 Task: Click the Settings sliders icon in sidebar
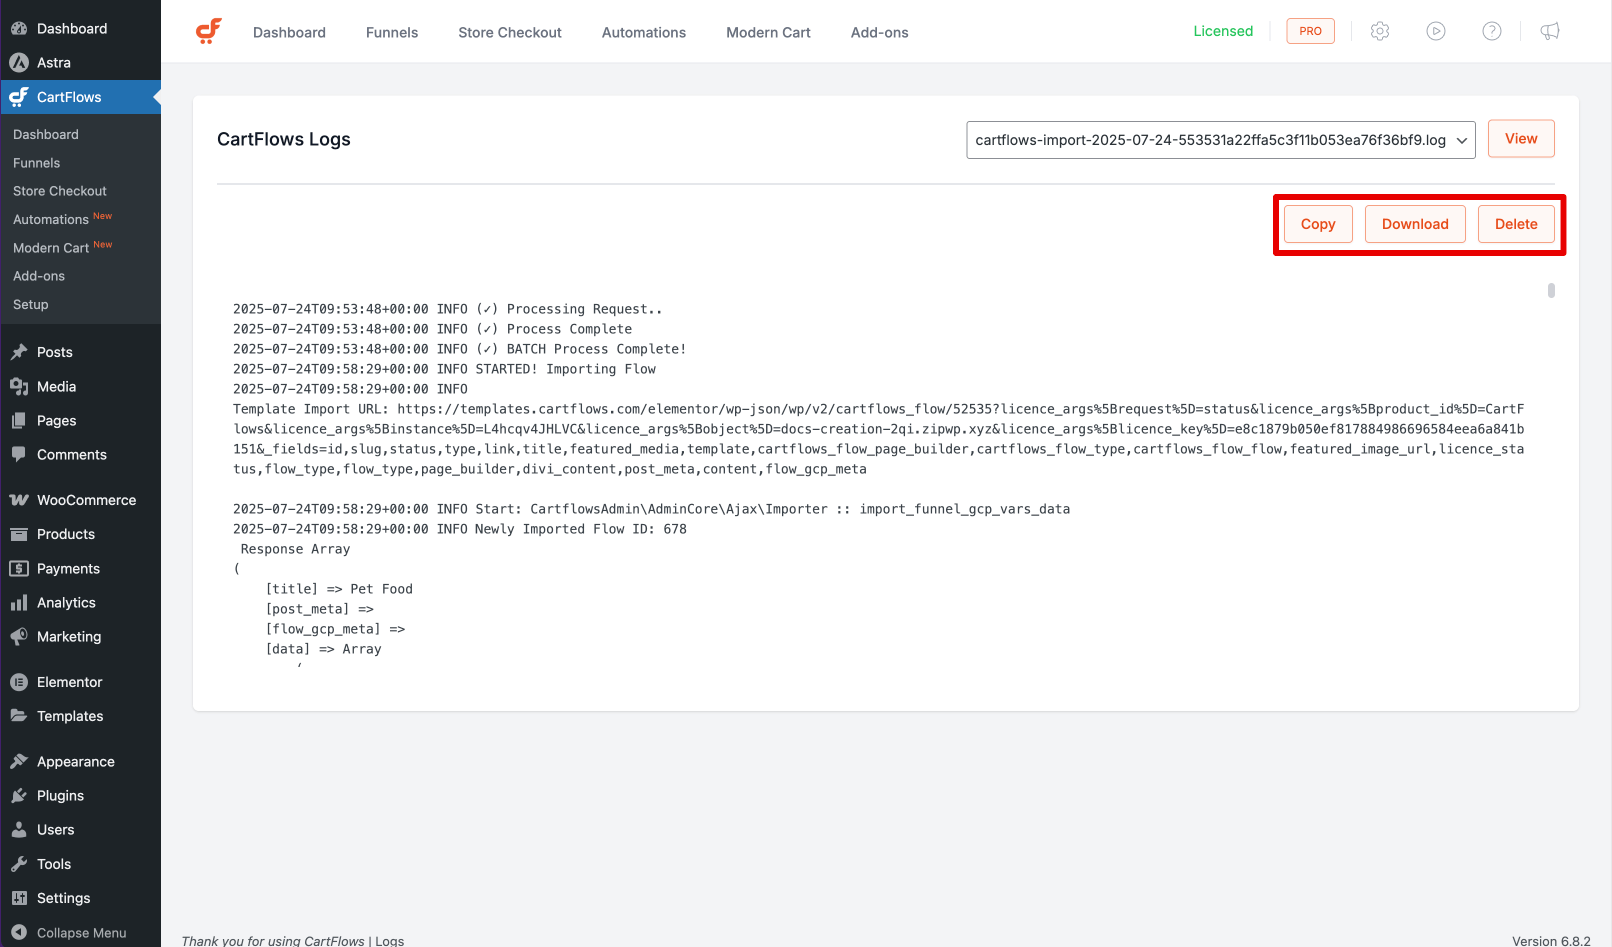[x=19, y=898]
